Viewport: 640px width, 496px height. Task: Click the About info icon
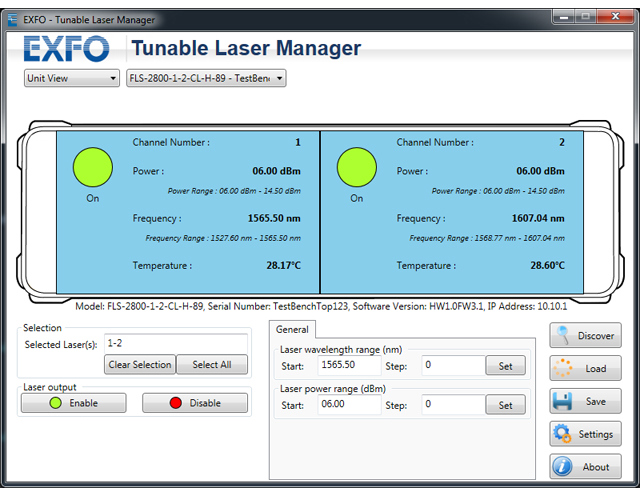click(x=562, y=466)
